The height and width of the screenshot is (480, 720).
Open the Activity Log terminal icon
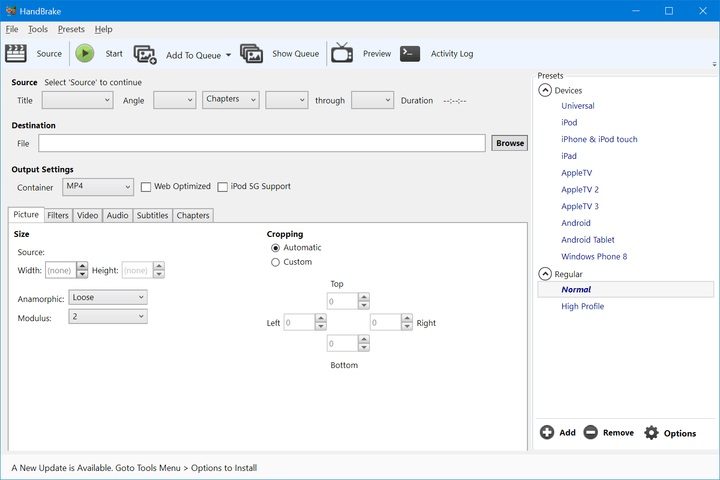410,54
